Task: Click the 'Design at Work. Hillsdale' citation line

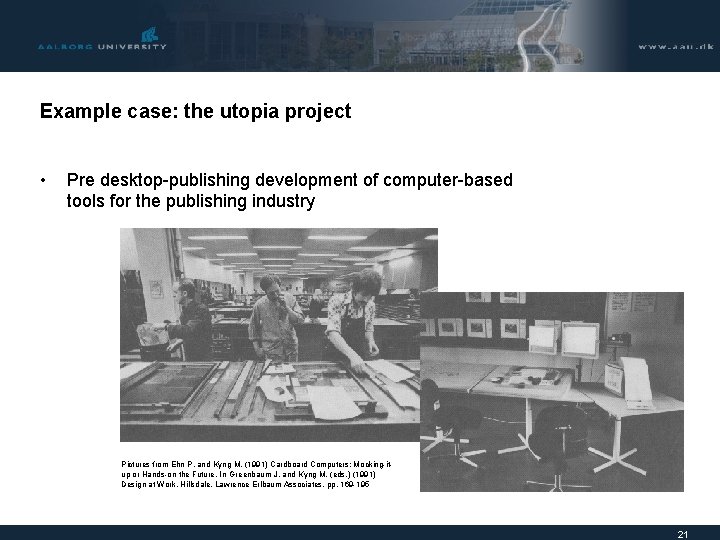Action: click(245, 484)
